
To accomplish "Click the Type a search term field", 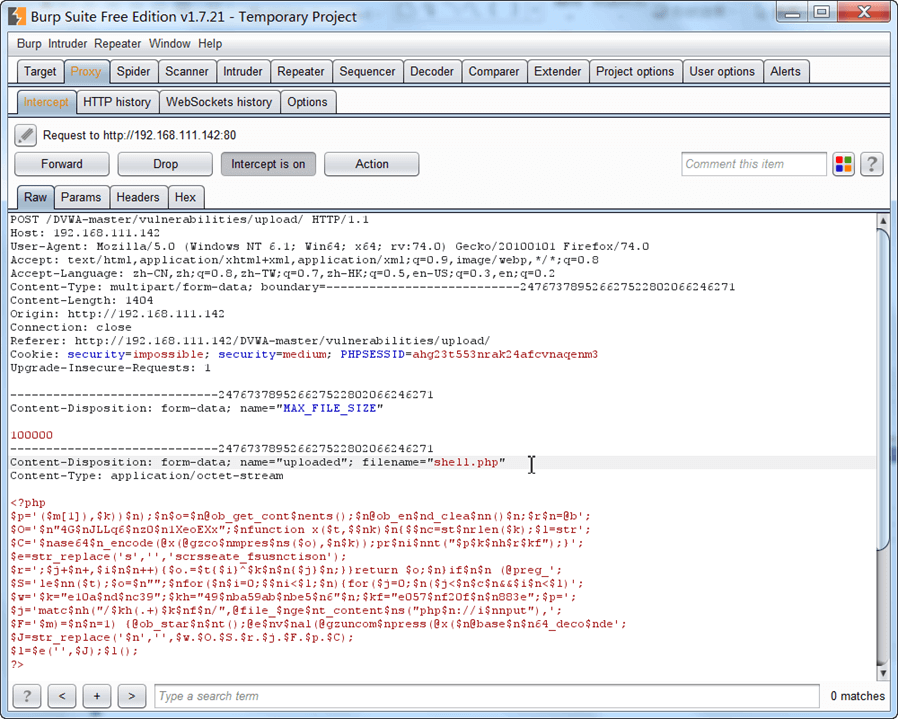I will tap(487, 696).
